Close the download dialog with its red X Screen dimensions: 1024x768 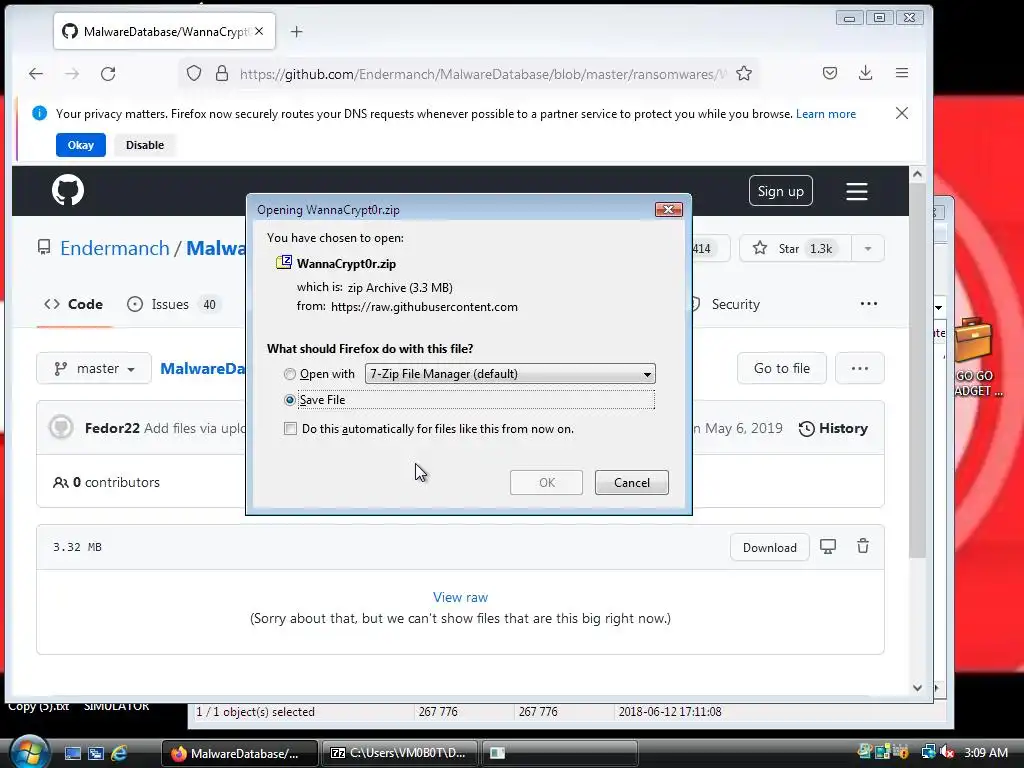click(669, 209)
